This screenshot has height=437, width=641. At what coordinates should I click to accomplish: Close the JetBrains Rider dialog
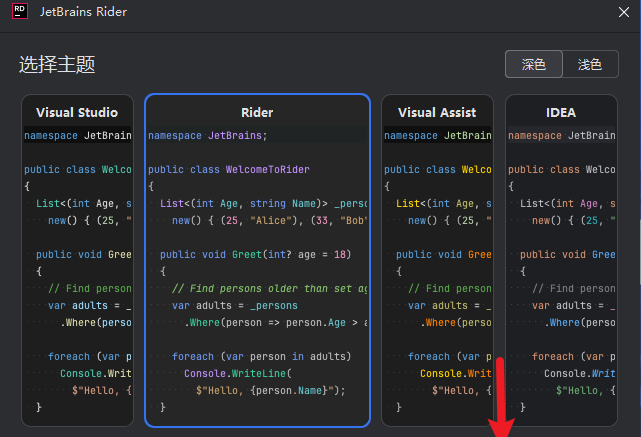623,12
